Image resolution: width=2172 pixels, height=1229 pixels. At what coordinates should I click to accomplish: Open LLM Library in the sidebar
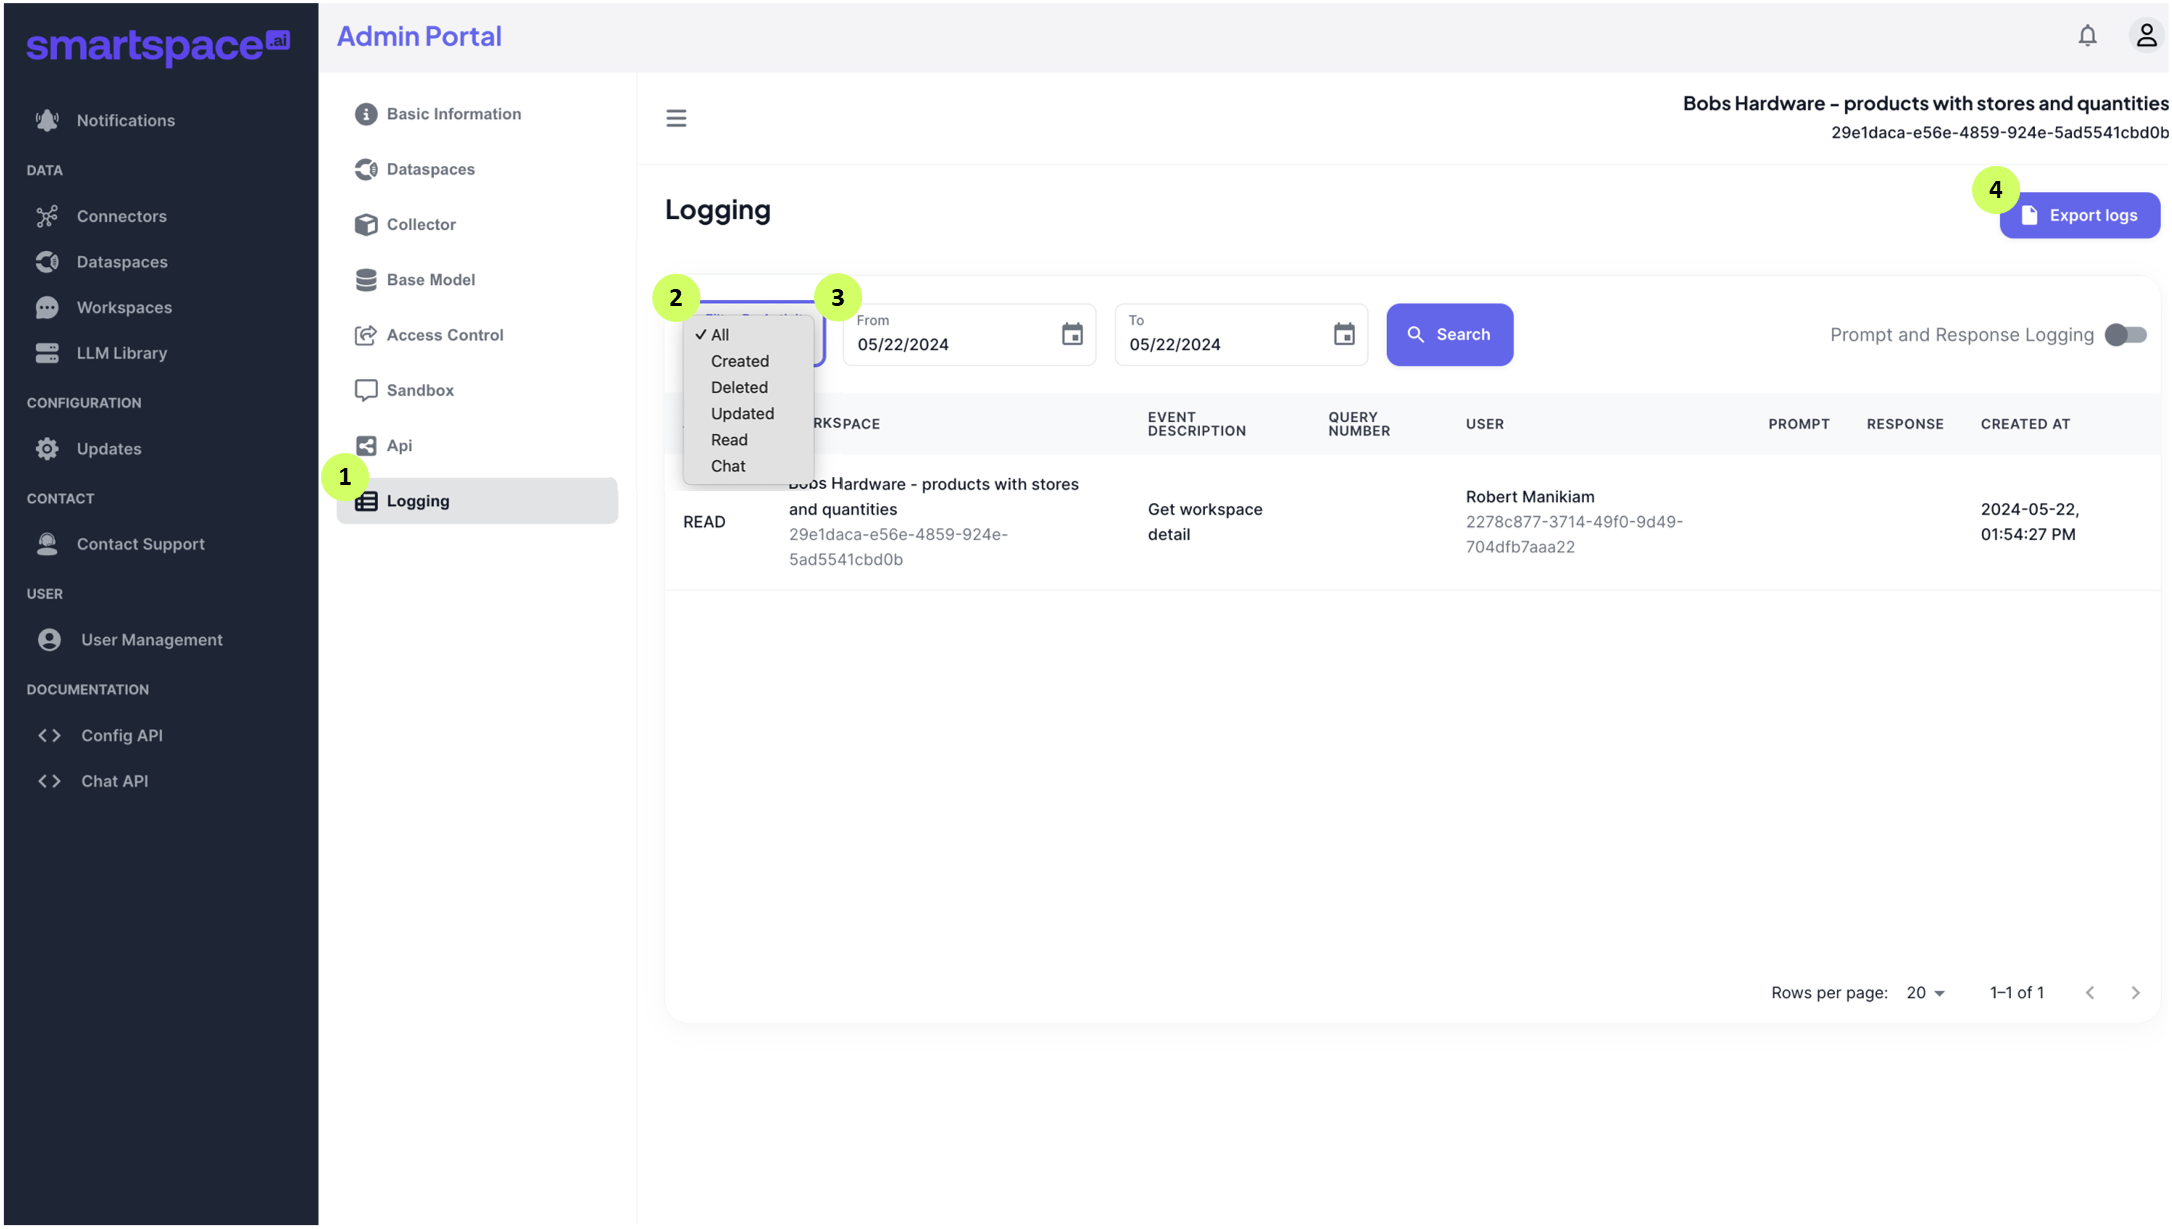tap(121, 353)
